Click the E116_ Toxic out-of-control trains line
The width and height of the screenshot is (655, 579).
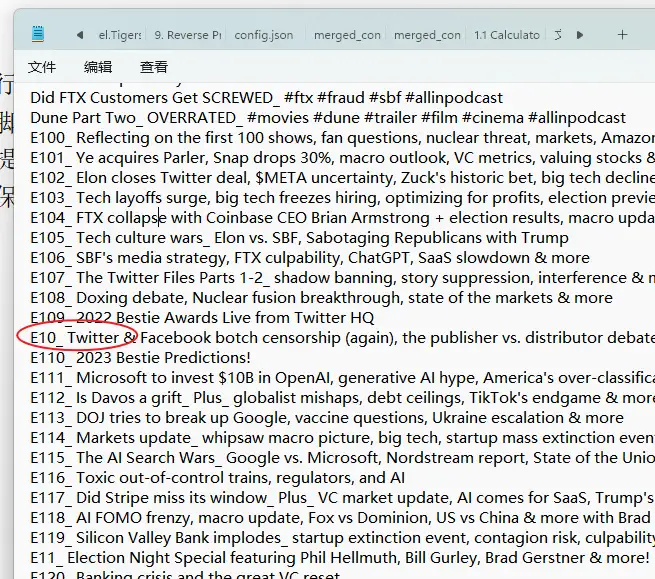[218, 478]
